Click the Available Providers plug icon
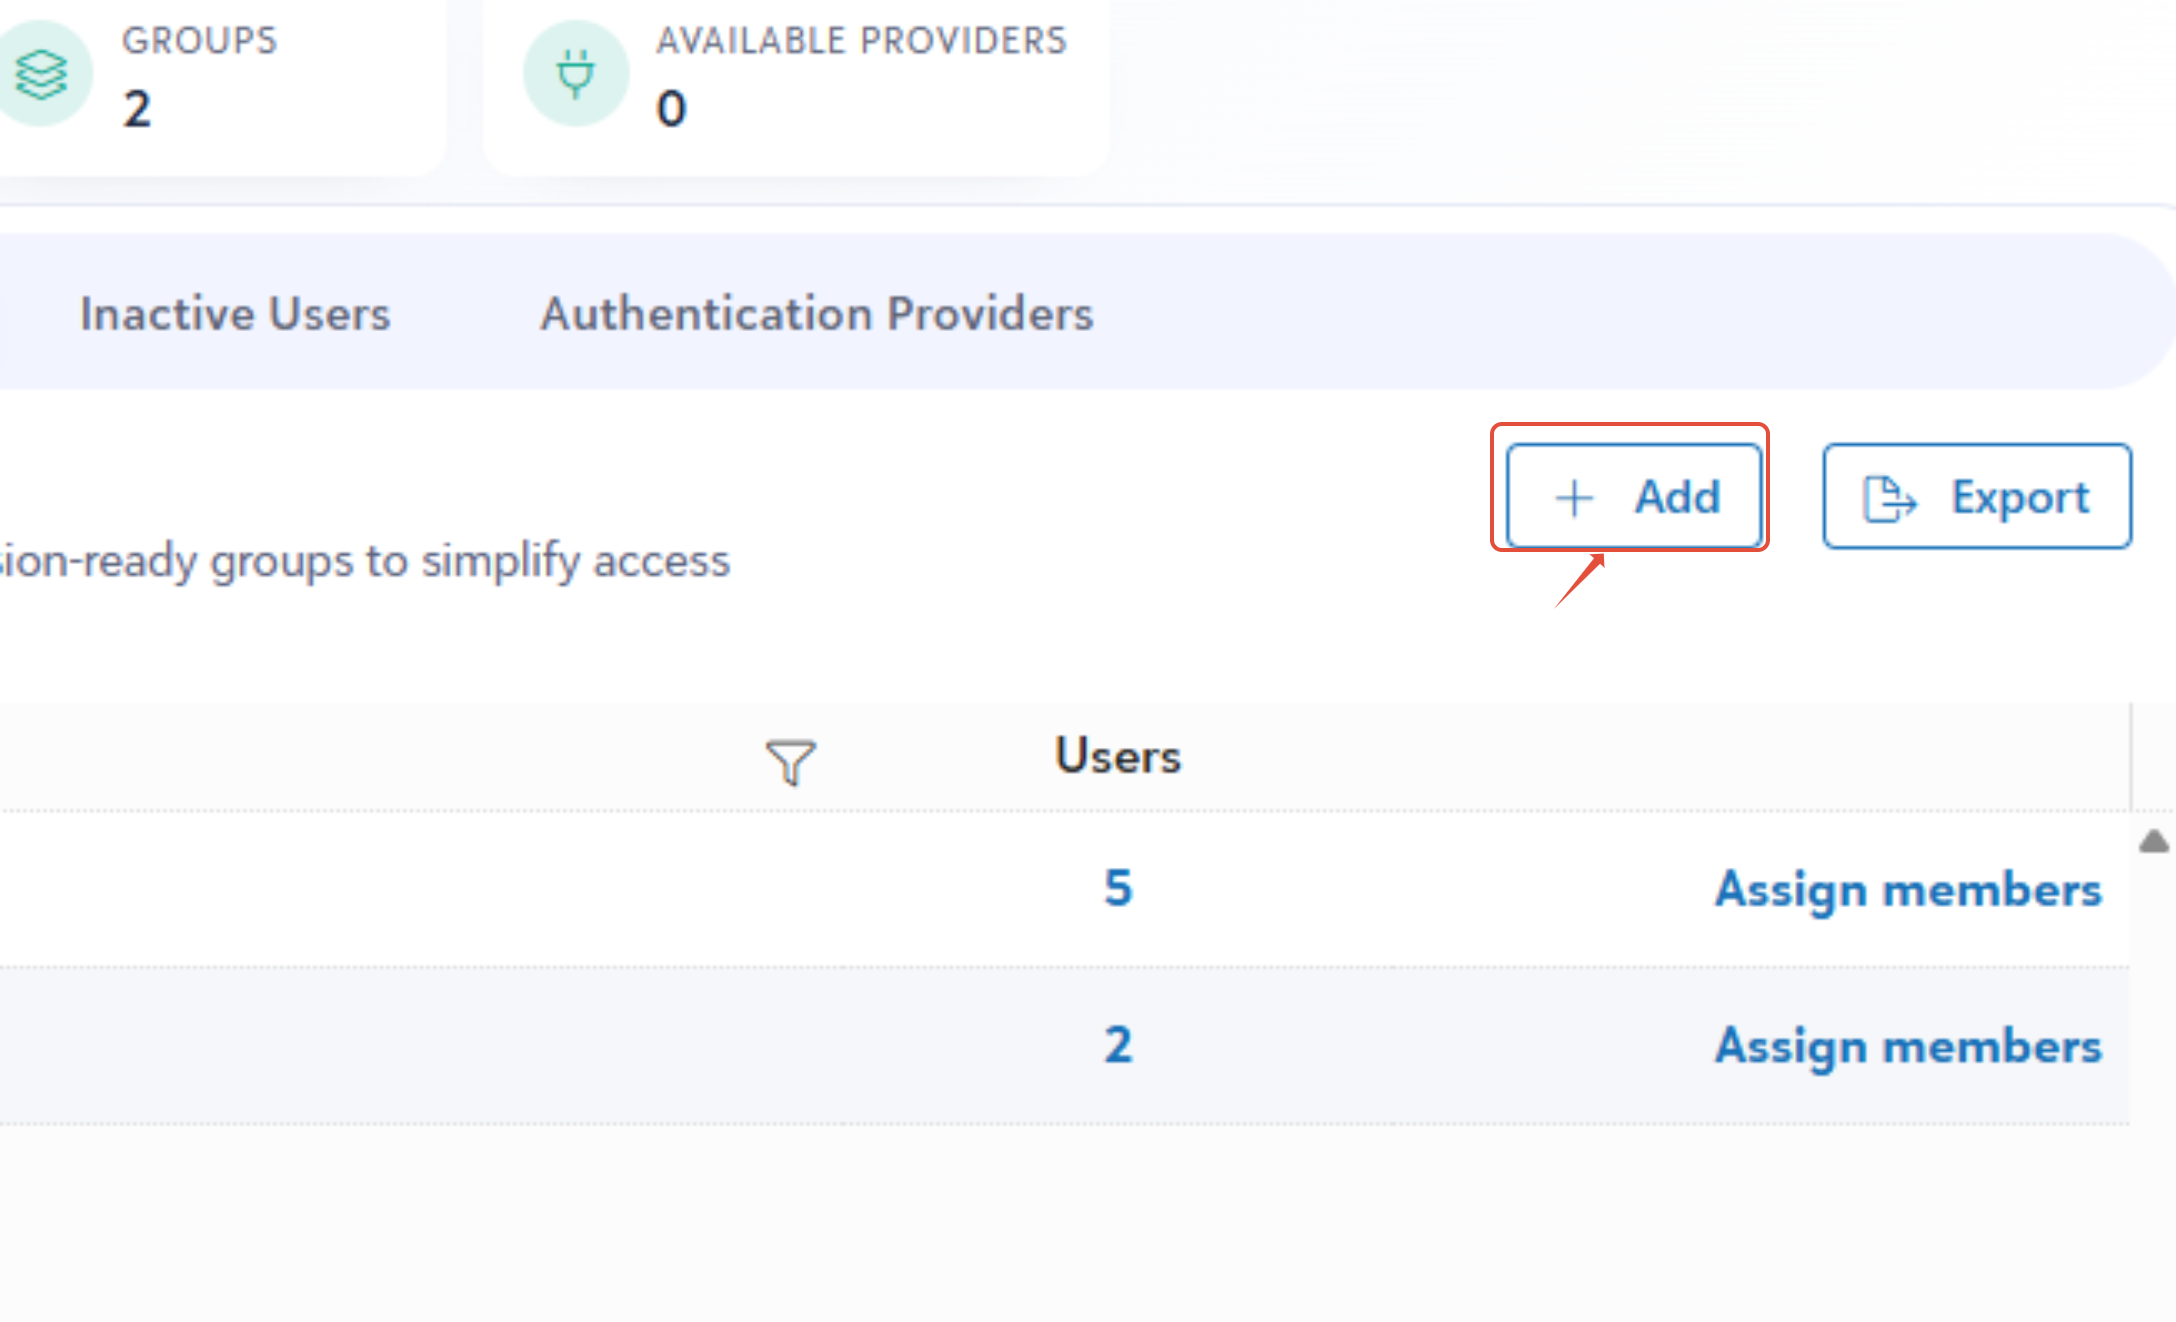Viewport: 2176px width, 1322px height. (x=576, y=74)
